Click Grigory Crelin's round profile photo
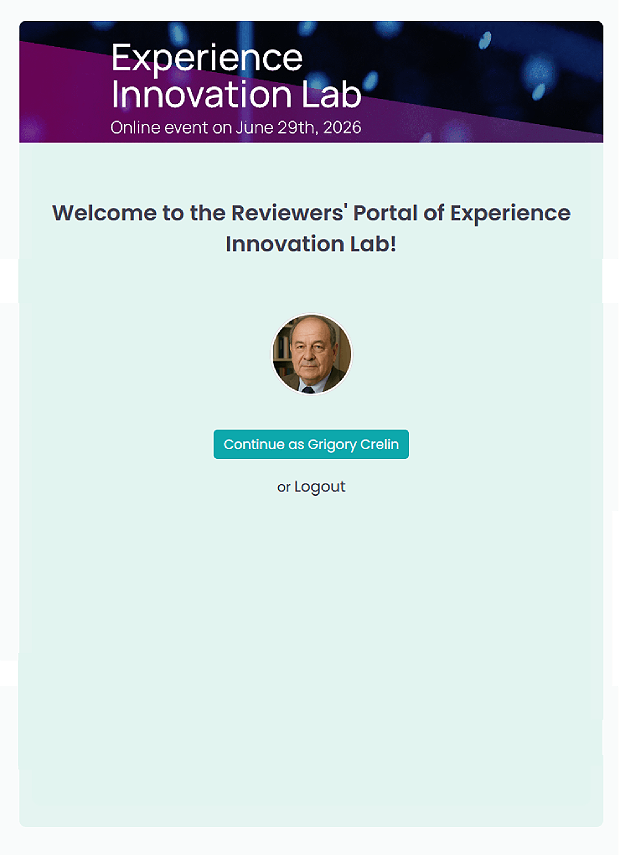The height and width of the screenshot is (855, 620). (x=312, y=354)
